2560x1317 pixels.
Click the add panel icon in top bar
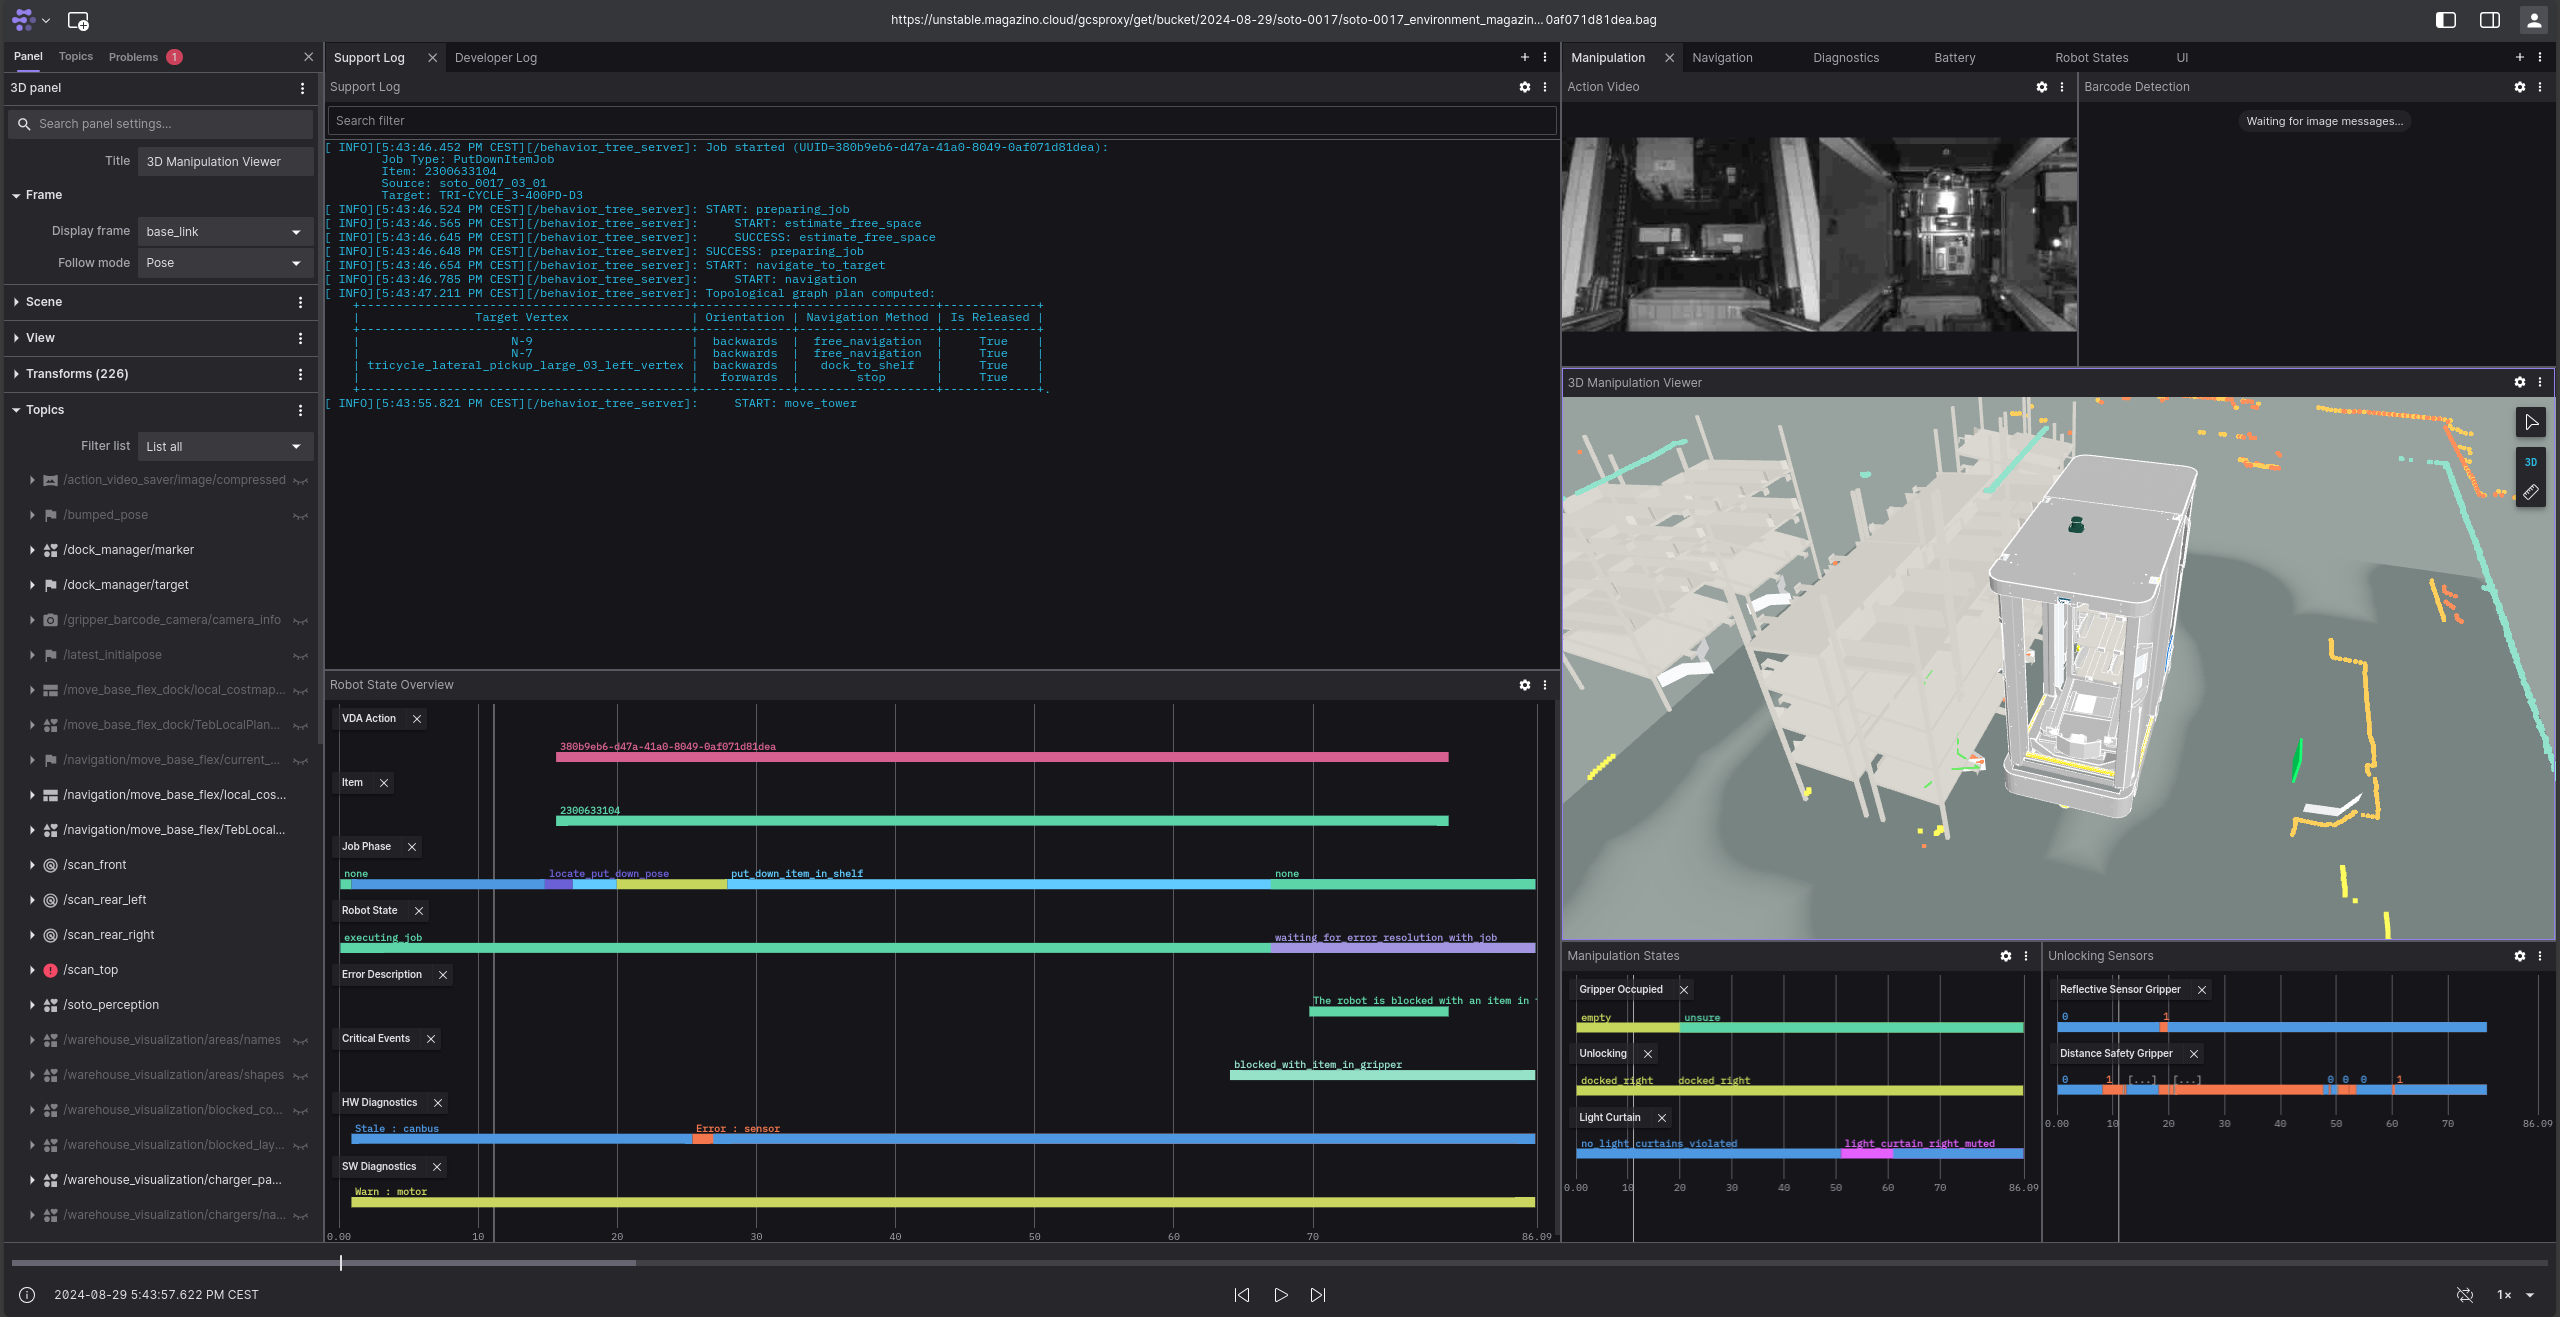pyautogui.click(x=78, y=20)
